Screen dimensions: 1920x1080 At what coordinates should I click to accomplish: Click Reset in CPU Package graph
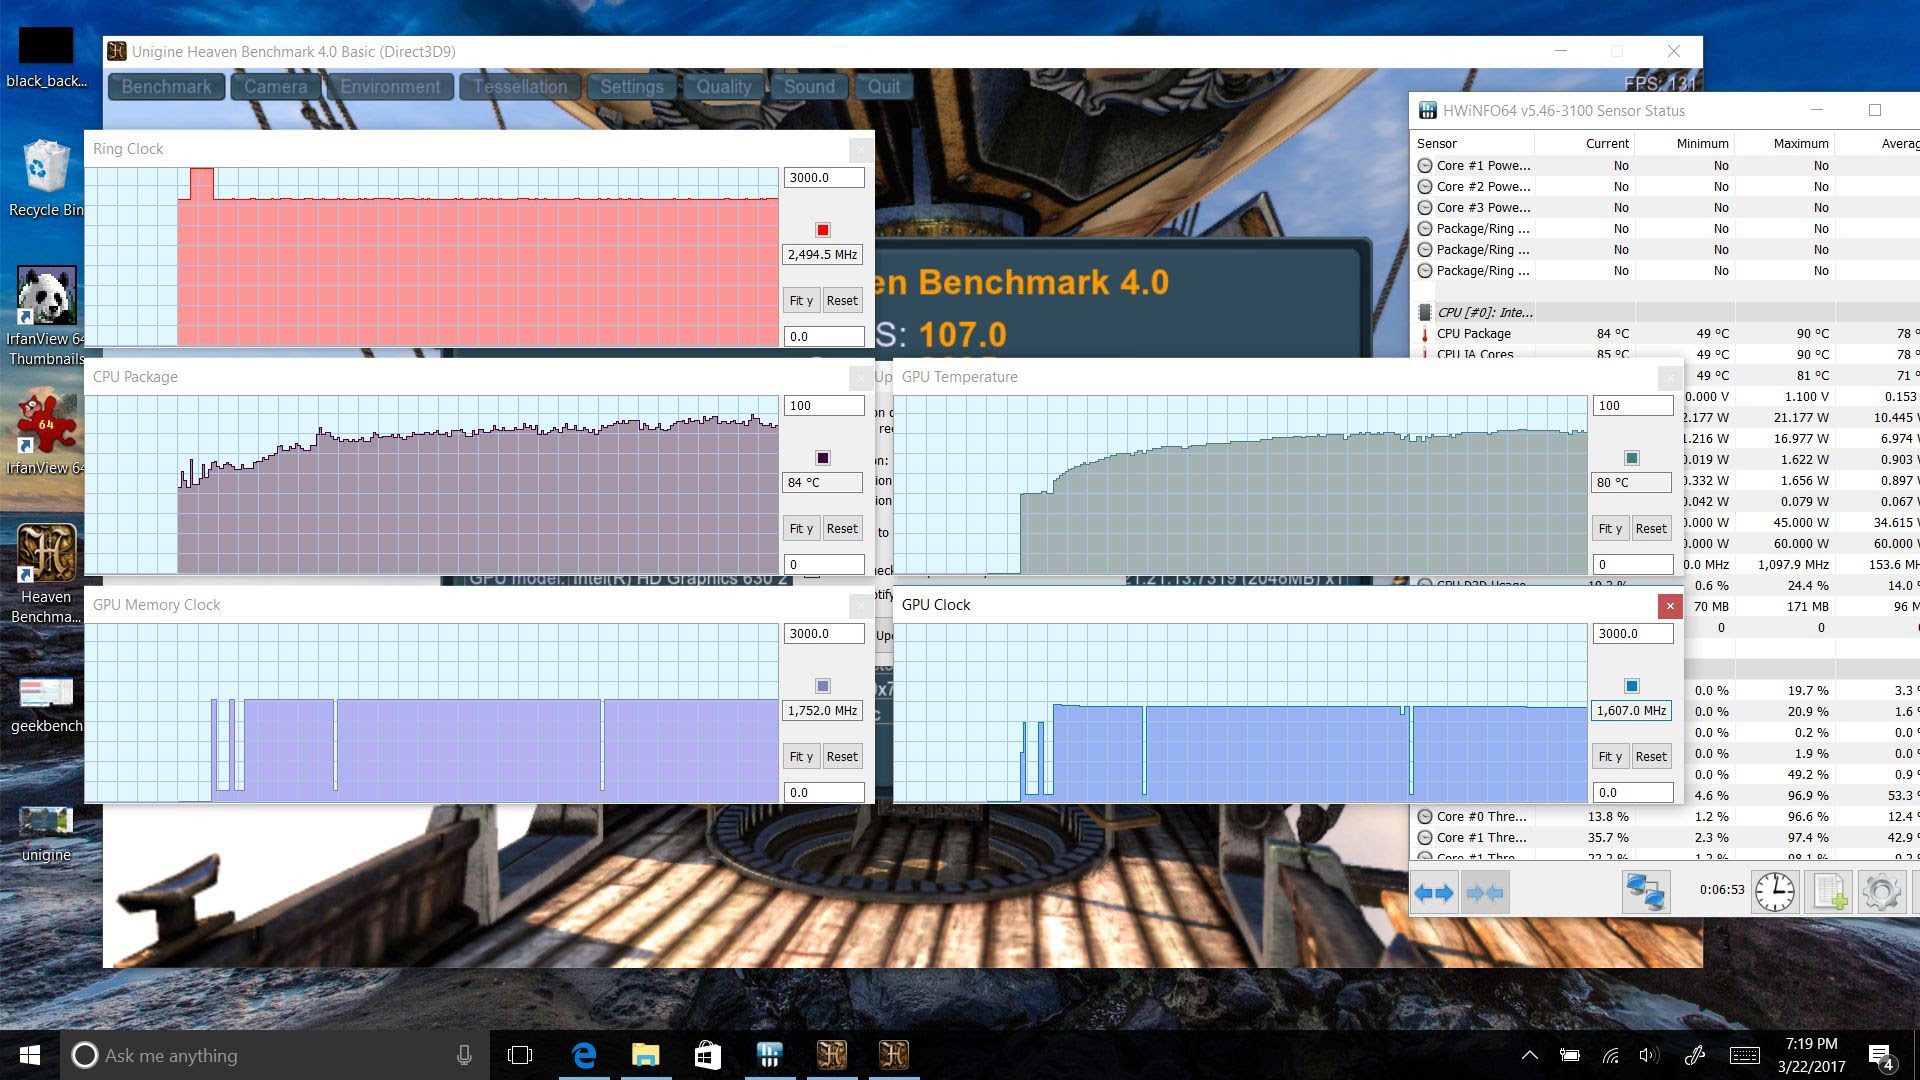click(x=842, y=528)
